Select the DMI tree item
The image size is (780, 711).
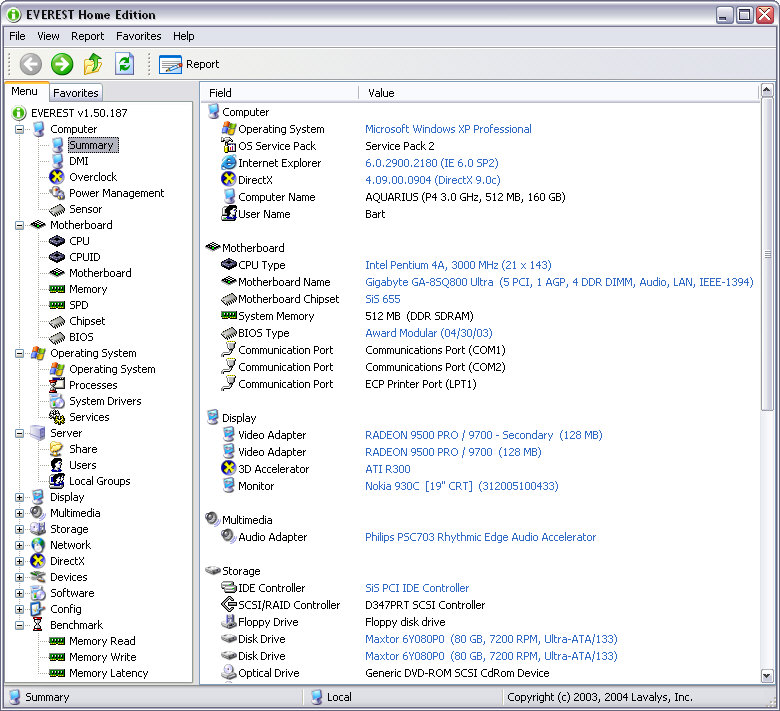coord(79,161)
